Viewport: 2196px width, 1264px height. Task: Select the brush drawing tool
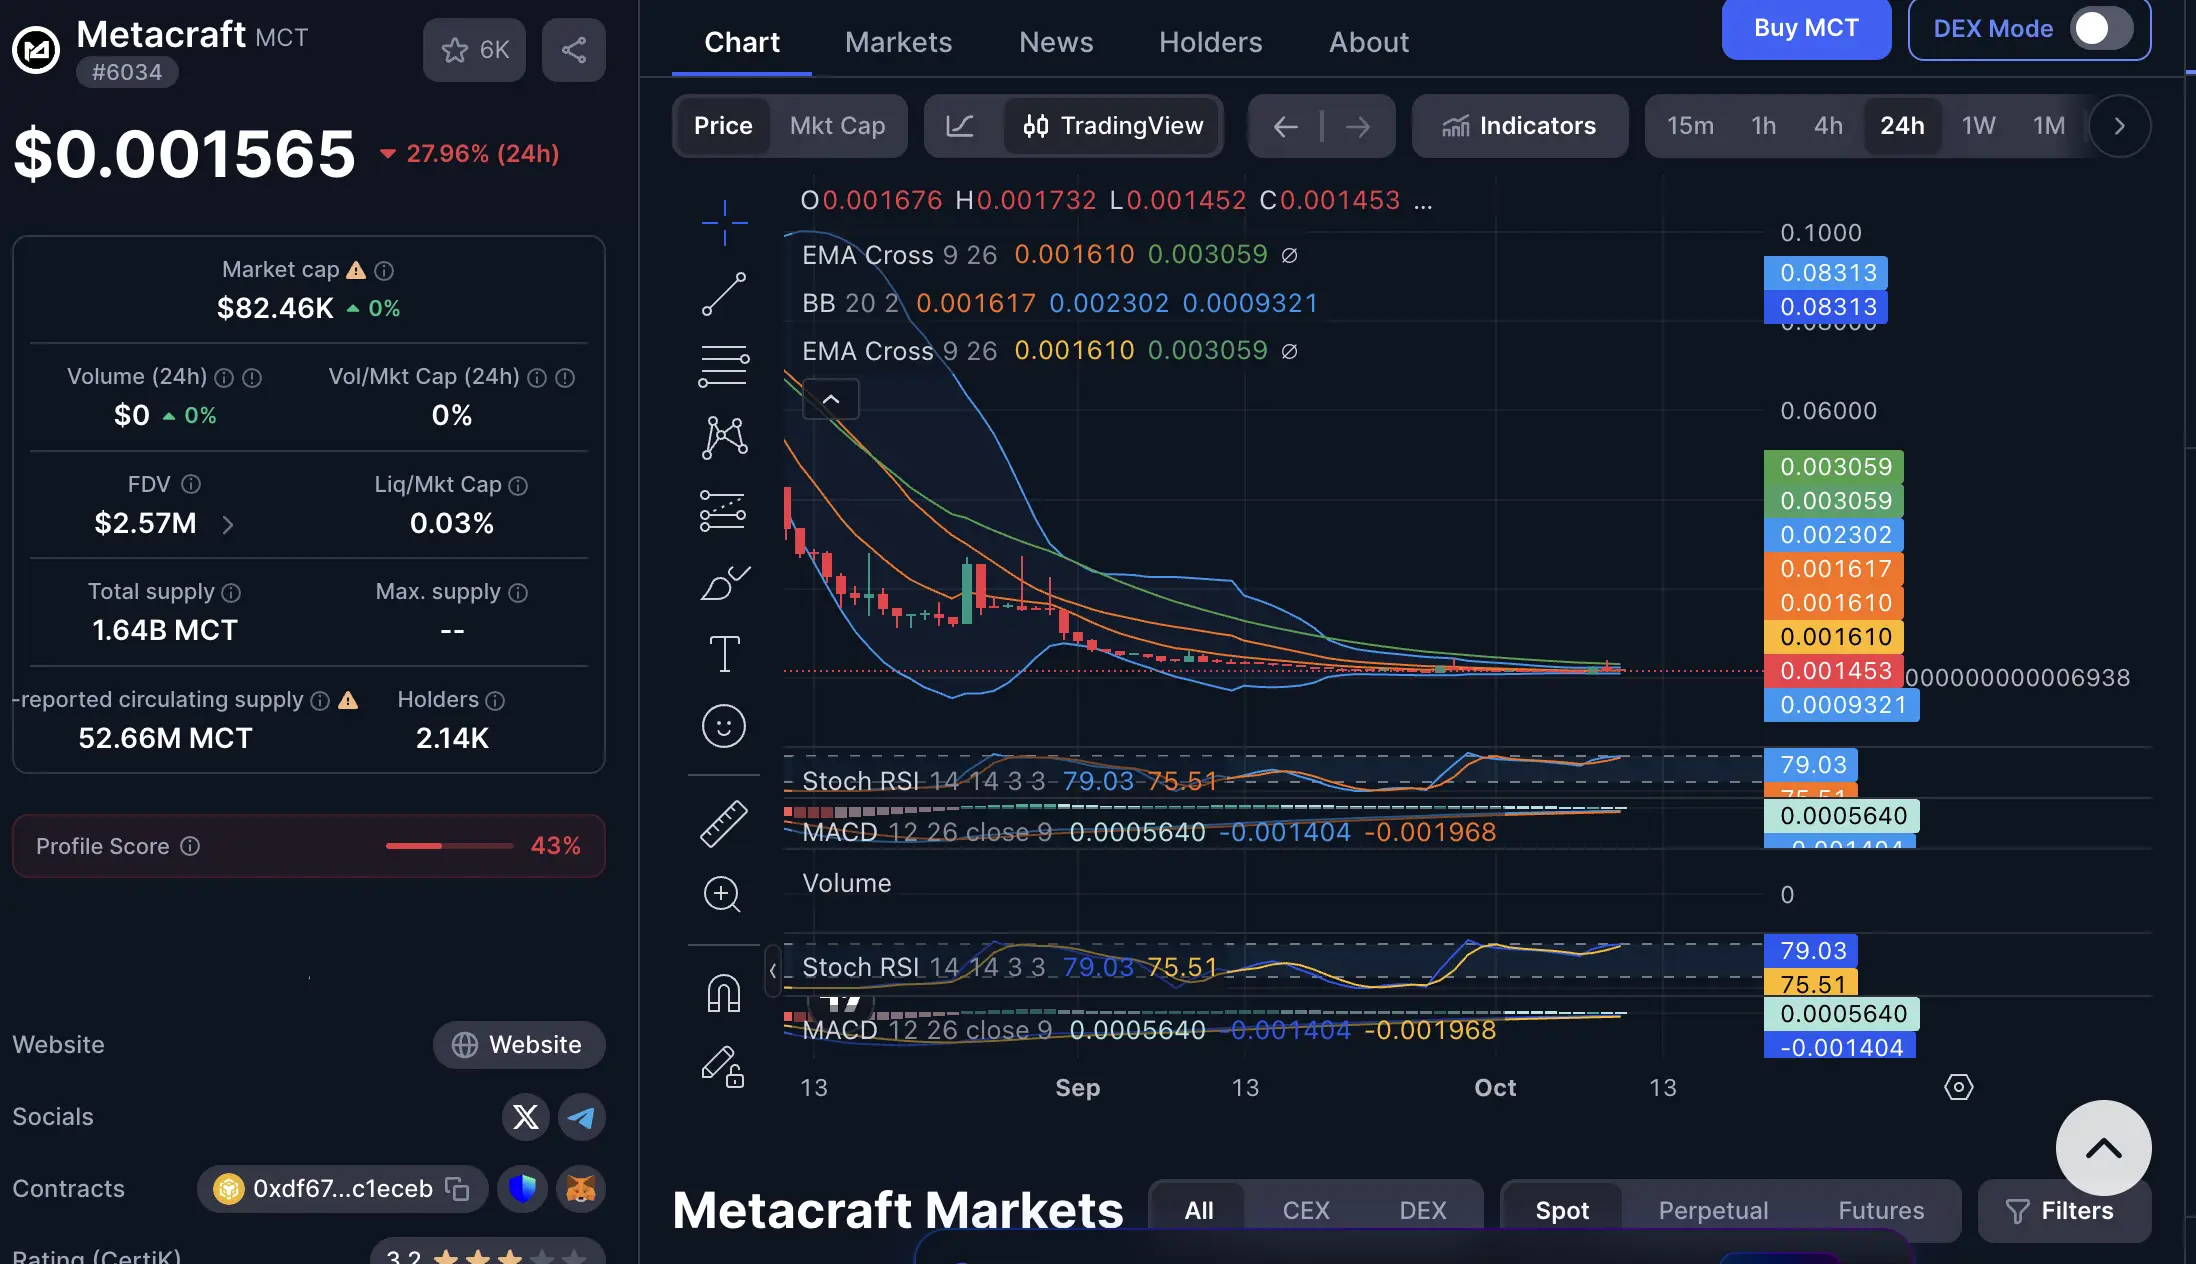point(724,582)
